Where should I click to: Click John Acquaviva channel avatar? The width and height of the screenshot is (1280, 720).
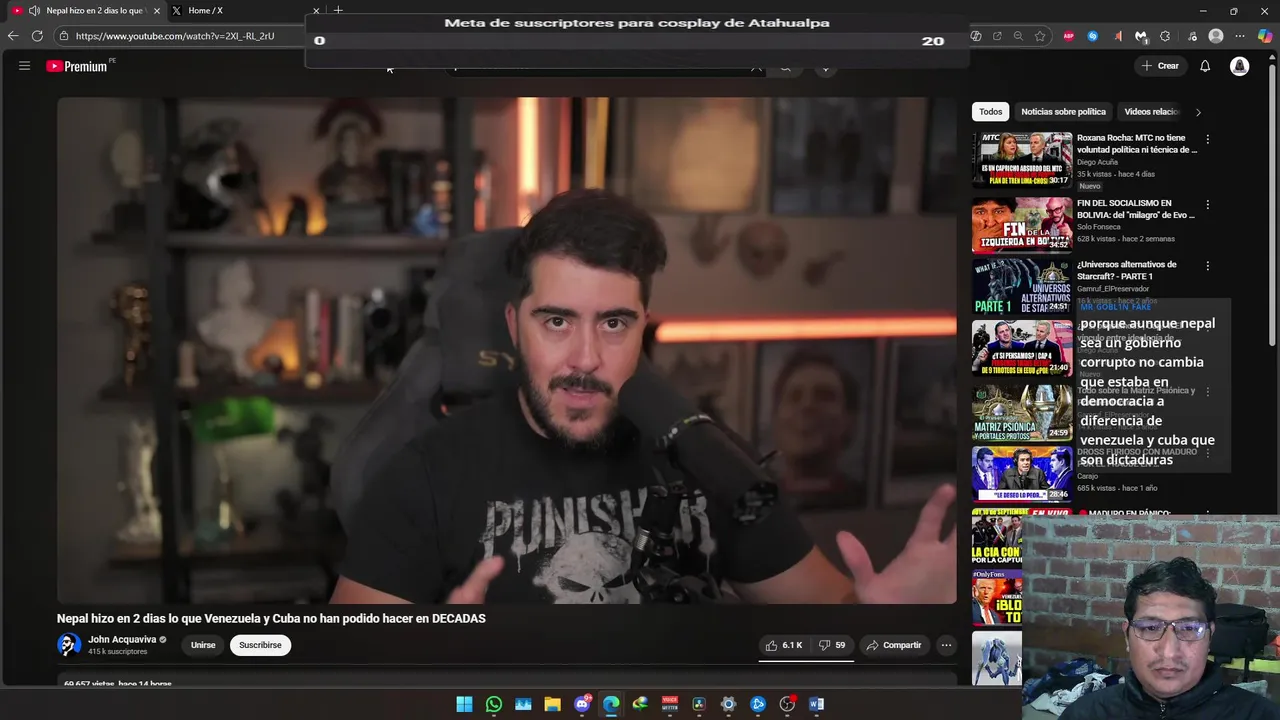pos(69,645)
